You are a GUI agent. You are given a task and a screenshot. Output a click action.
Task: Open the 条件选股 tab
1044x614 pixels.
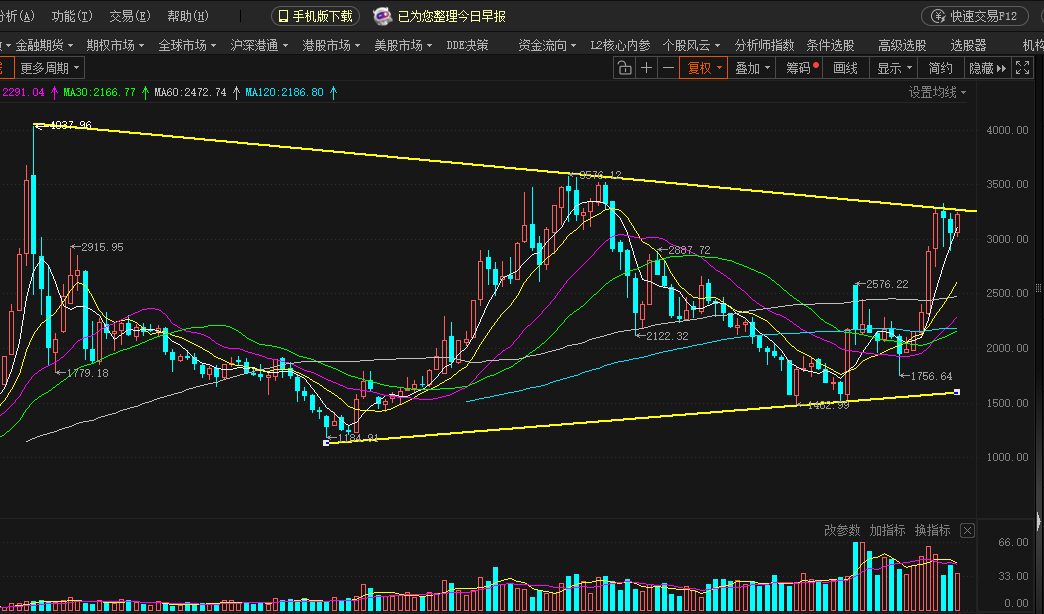830,45
